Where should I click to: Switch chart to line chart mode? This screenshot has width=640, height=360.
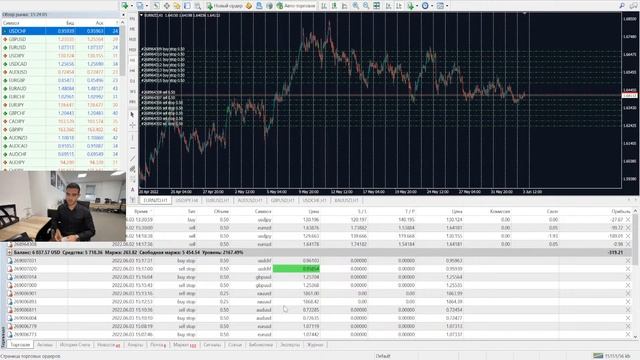(345, 6)
